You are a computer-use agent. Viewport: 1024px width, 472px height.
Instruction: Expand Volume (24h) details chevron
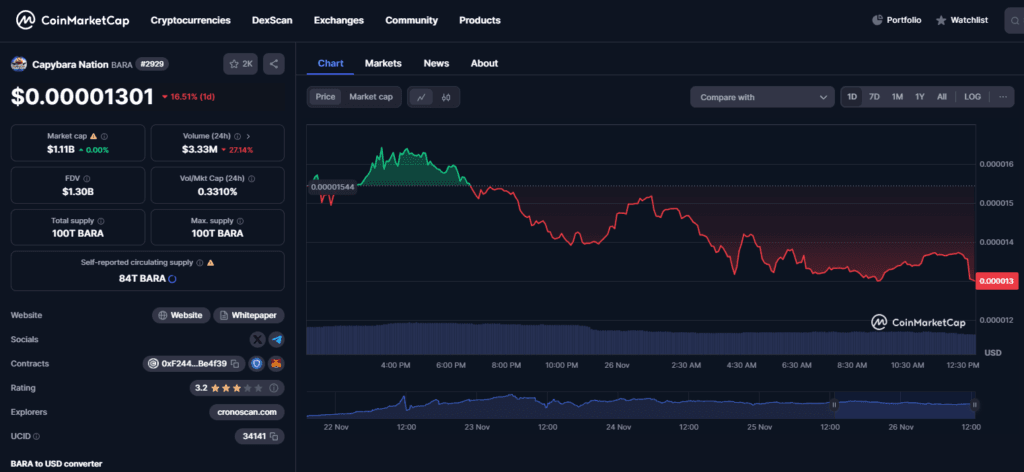pos(249,136)
